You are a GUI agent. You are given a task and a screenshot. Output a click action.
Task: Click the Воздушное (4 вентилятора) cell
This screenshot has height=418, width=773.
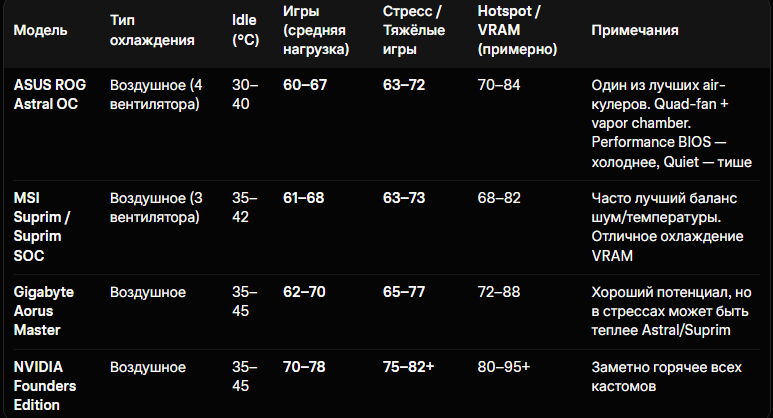(x=156, y=95)
